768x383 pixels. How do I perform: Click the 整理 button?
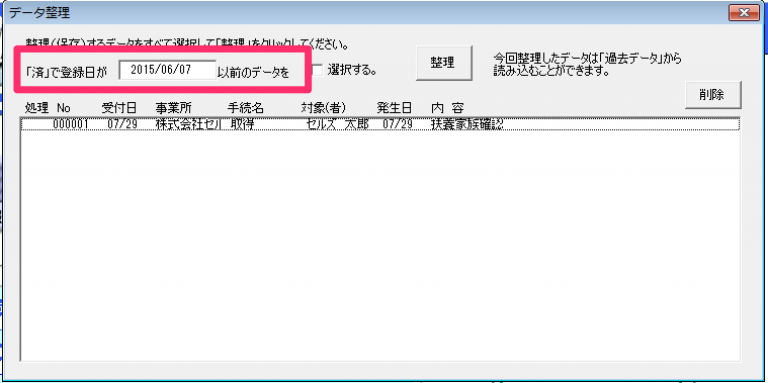pos(444,63)
